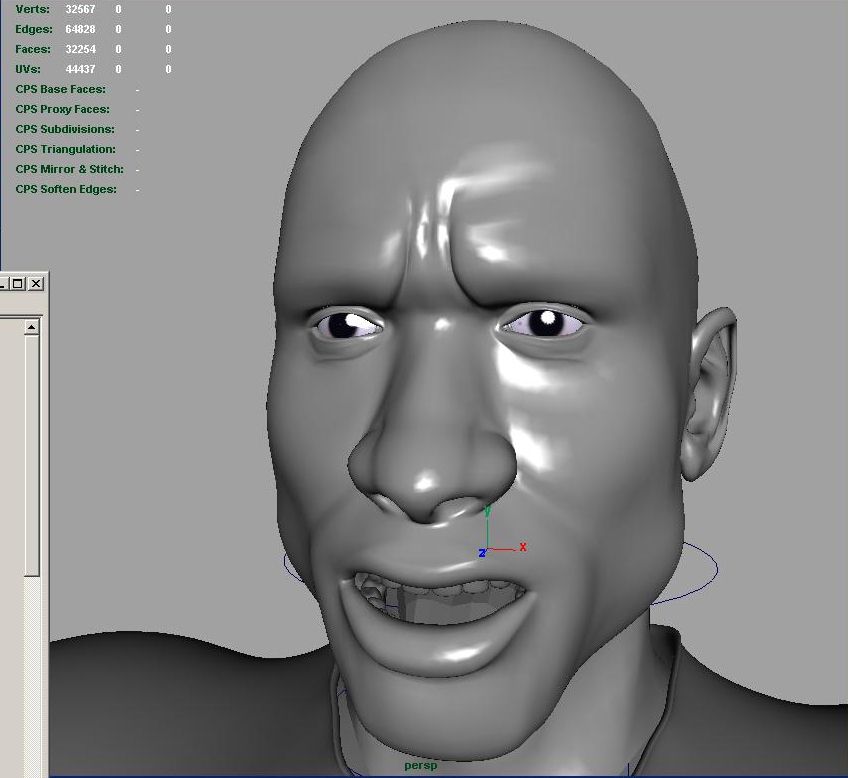
Task: Click the CPS Proxy Faces label
Action: pos(62,109)
